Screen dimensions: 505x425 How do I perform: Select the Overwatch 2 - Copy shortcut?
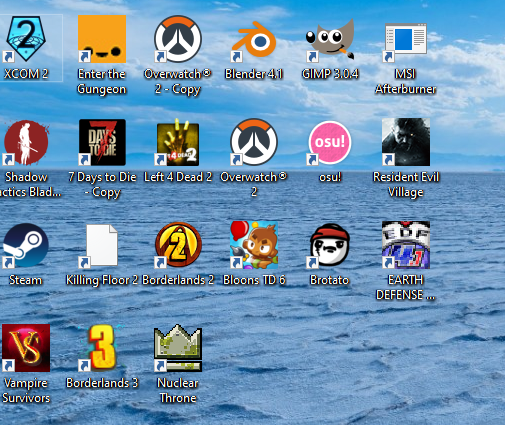[178, 39]
